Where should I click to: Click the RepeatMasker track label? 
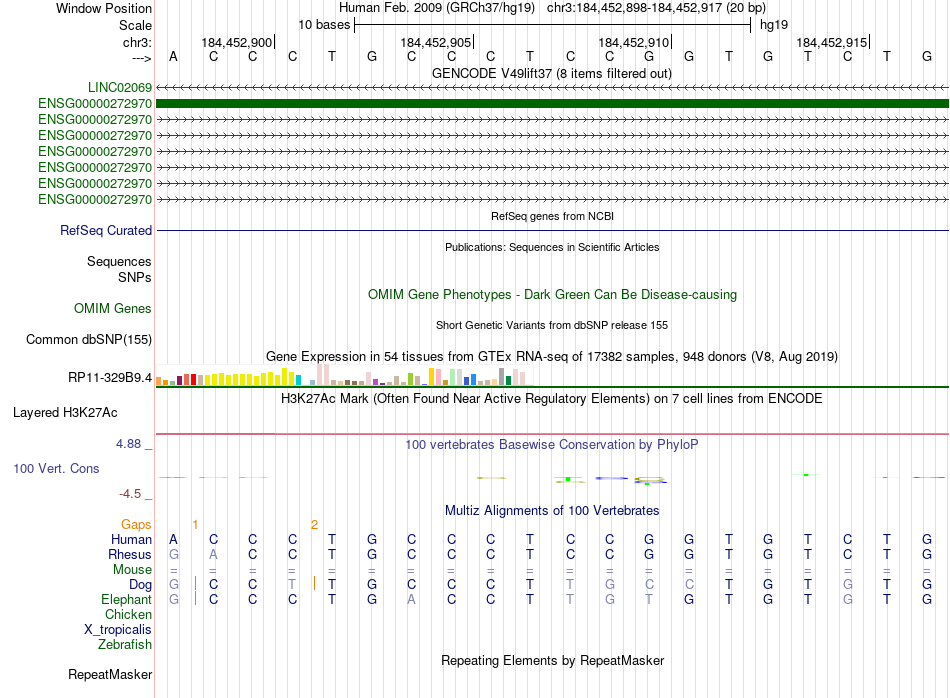tap(110, 674)
